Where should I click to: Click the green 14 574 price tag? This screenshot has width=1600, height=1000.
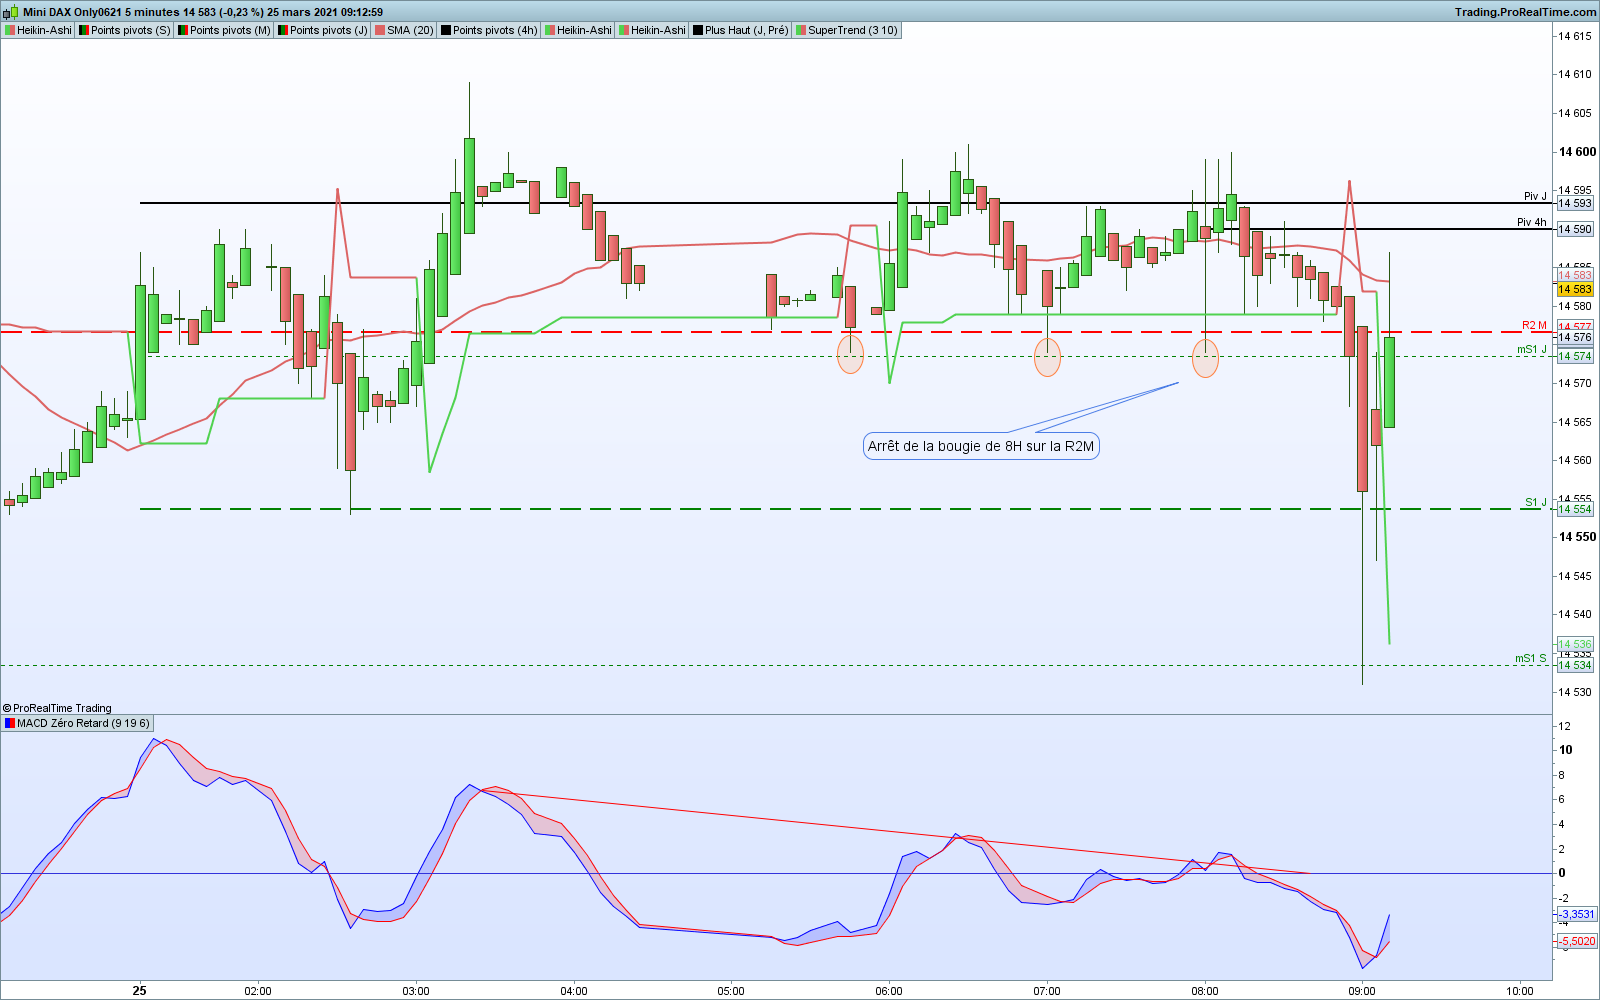pyautogui.click(x=1575, y=356)
